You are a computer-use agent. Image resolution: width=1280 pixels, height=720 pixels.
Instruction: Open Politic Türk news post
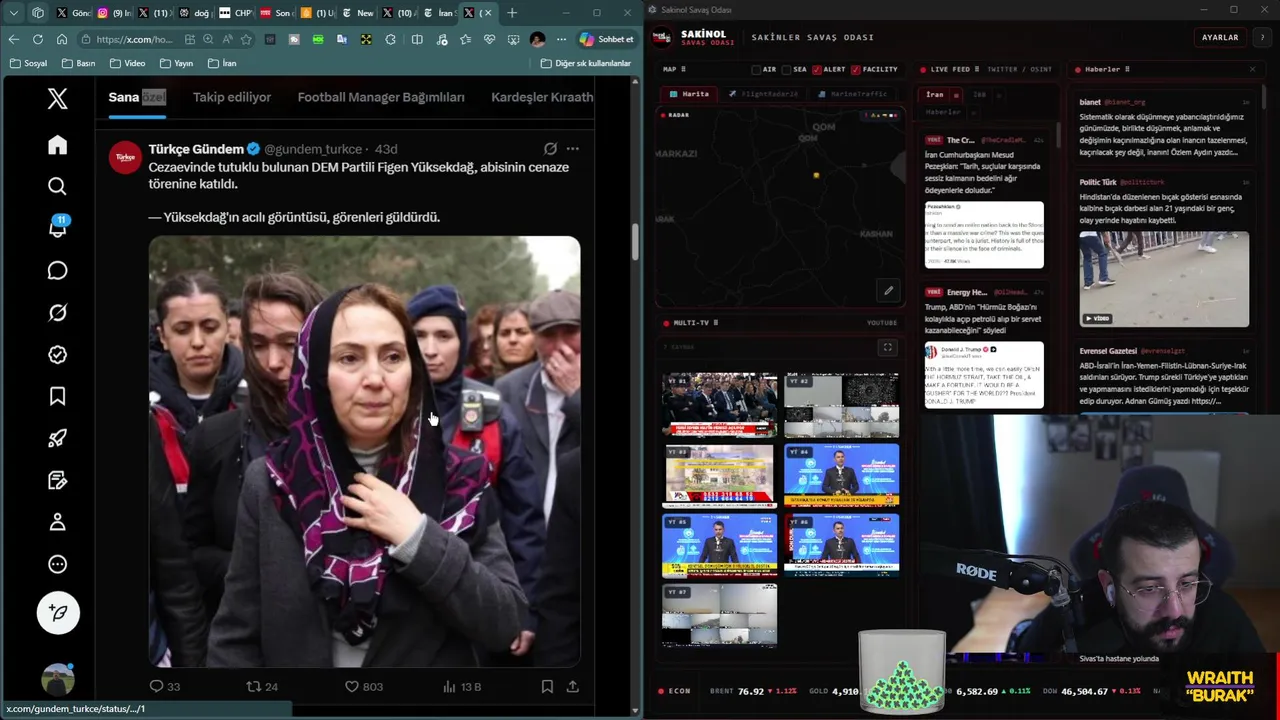(1164, 250)
